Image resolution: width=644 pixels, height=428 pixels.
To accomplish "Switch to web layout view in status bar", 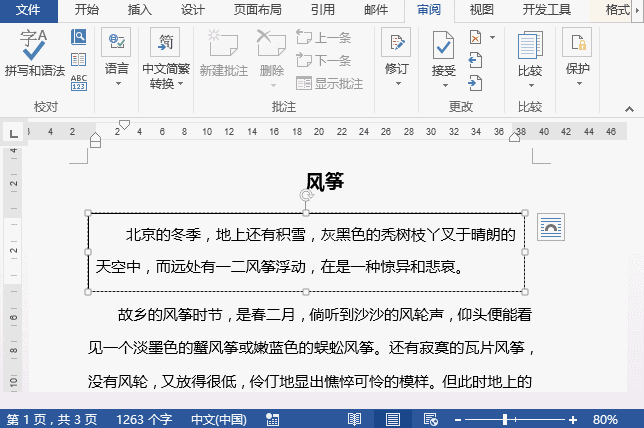I will (x=429, y=418).
